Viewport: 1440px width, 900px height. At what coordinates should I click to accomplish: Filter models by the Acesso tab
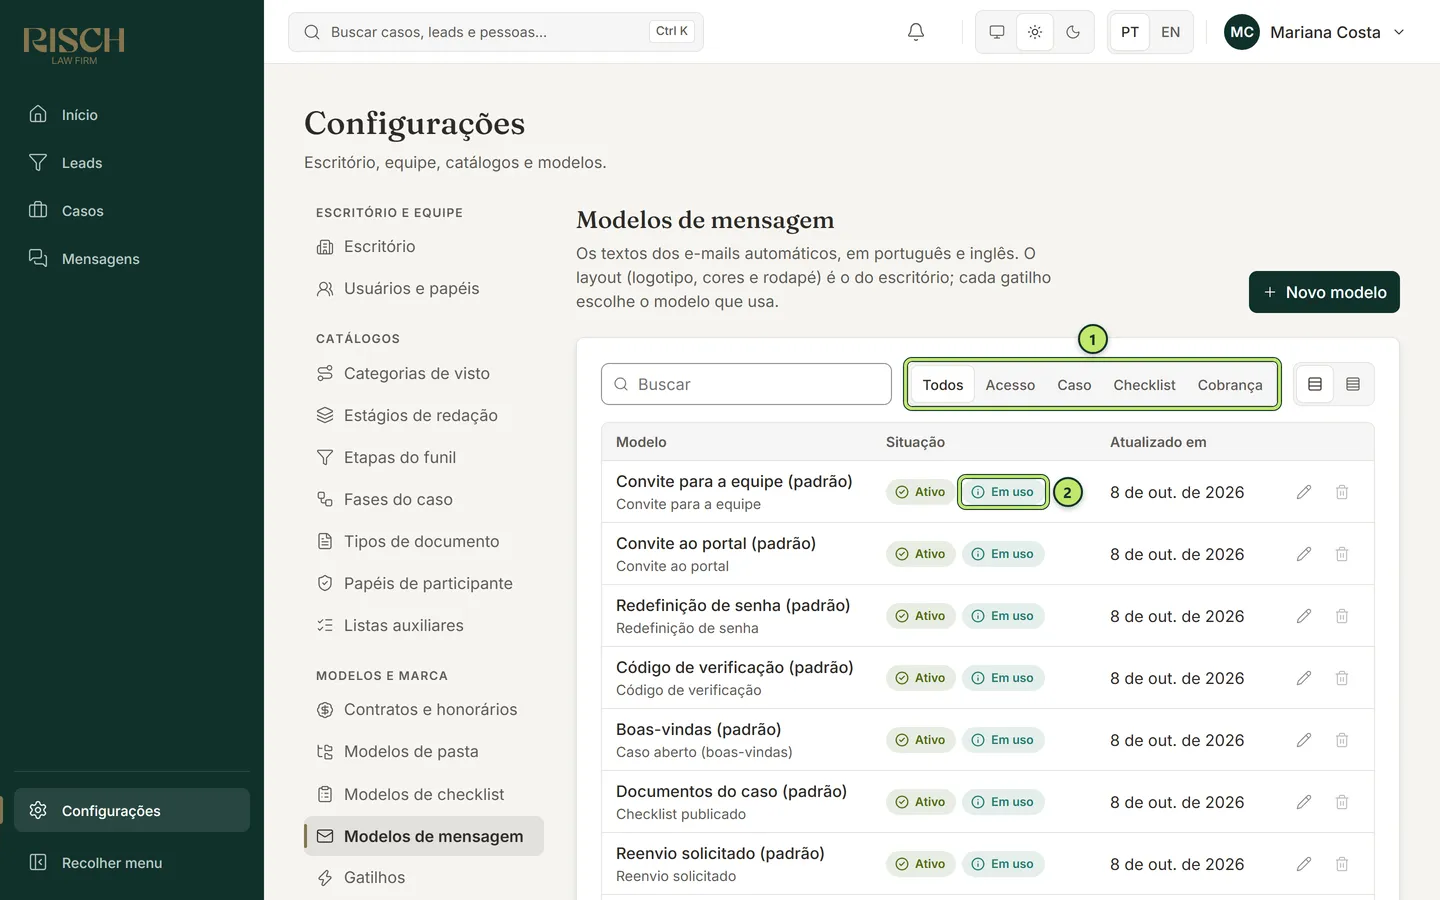coord(1010,385)
